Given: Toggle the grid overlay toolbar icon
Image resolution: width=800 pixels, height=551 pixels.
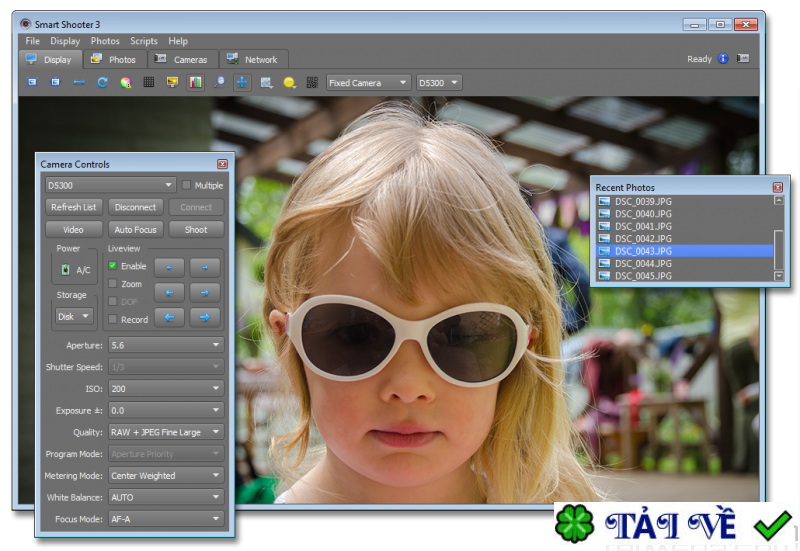Looking at the screenshot, I should click(149, 83).
